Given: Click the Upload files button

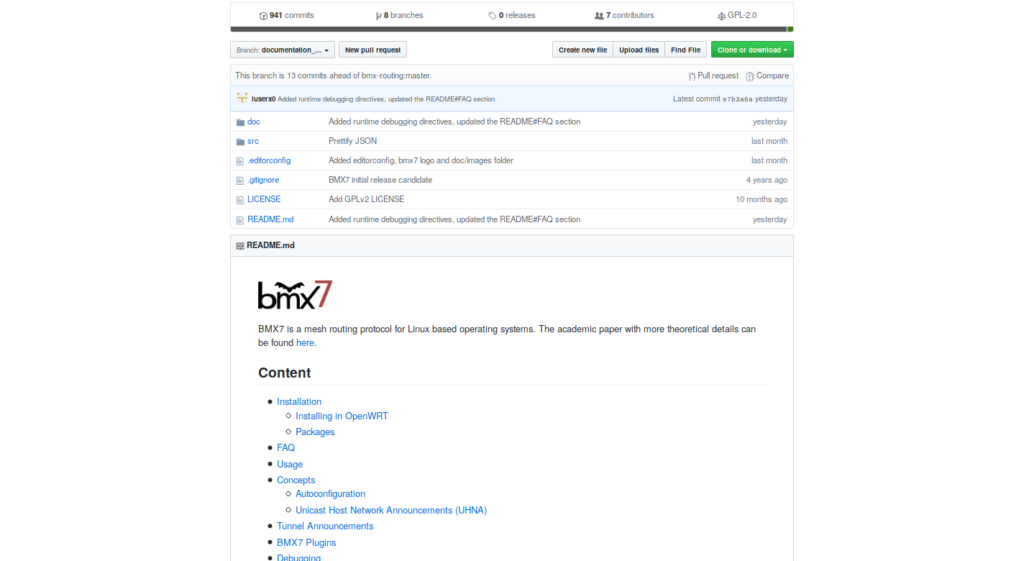Looking at the screenshot, I should 639,50.
